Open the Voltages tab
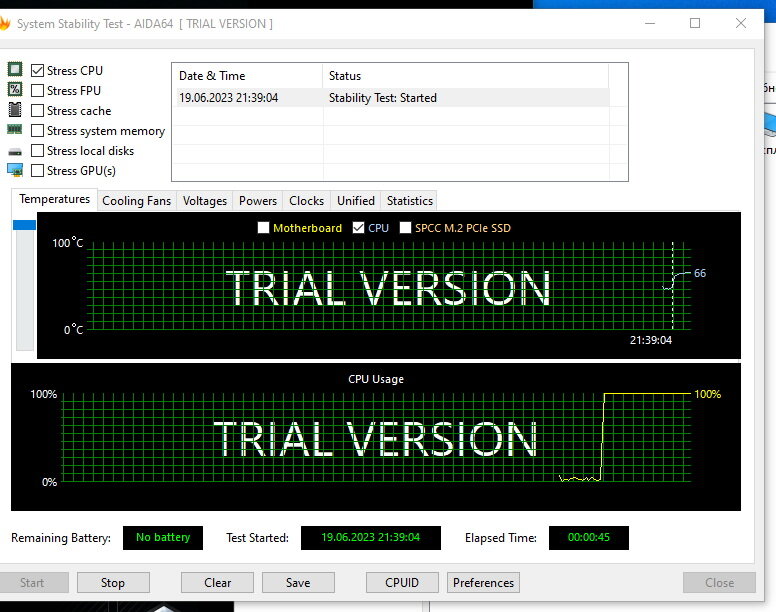Screen dimensions: 776x612 pyautogui.click(x=204, y=201)
